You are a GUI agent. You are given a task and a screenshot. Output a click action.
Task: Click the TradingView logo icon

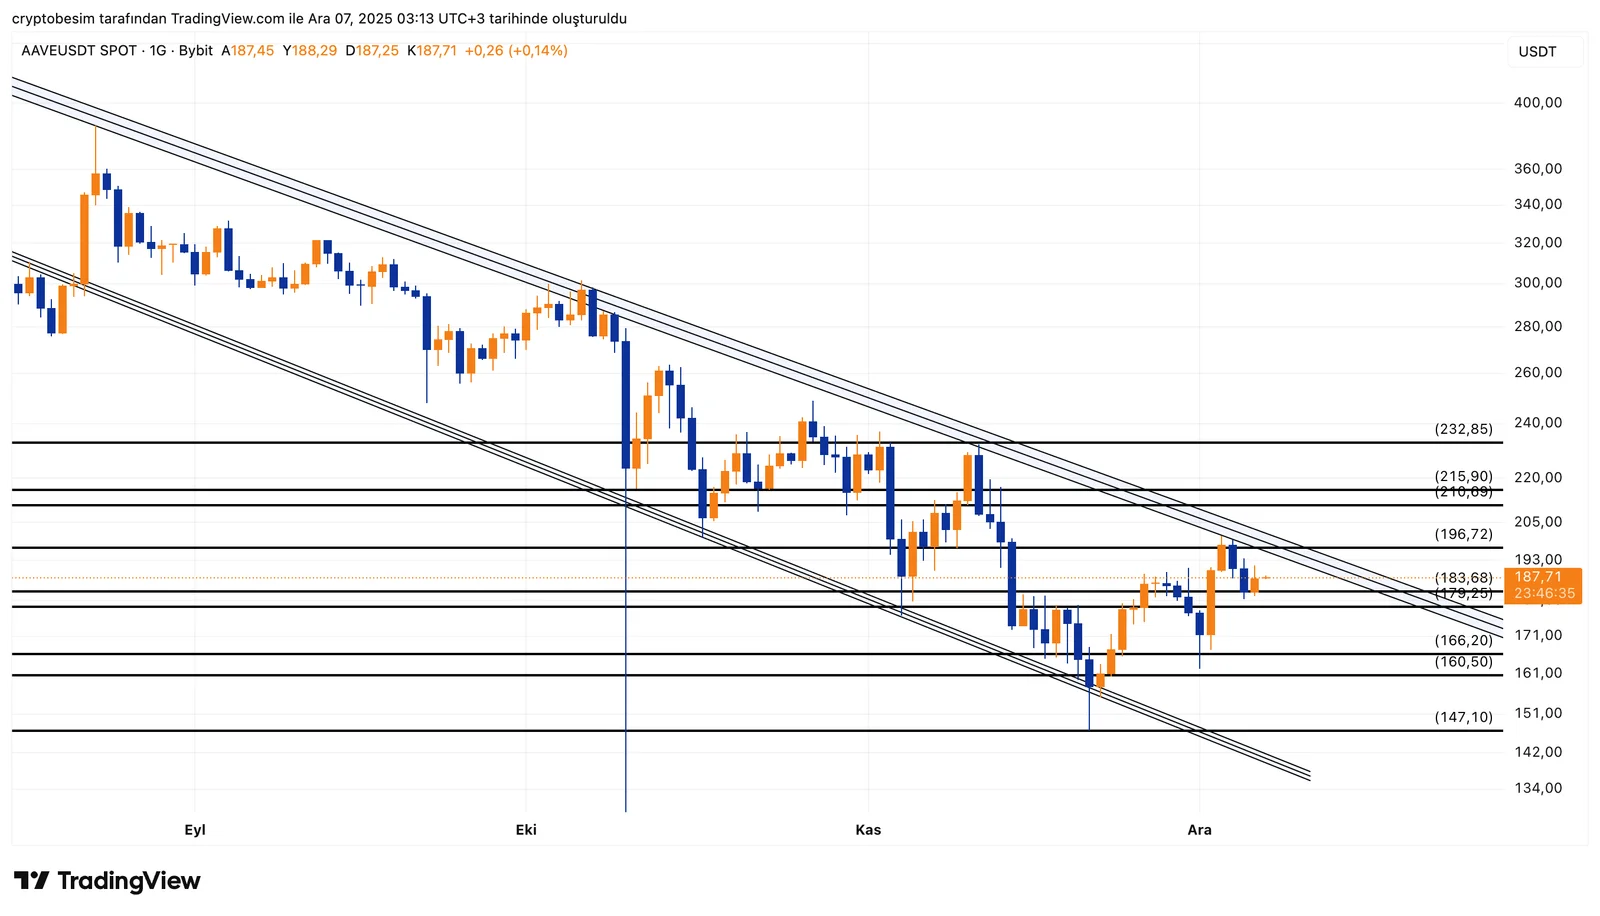click(32, 881)
